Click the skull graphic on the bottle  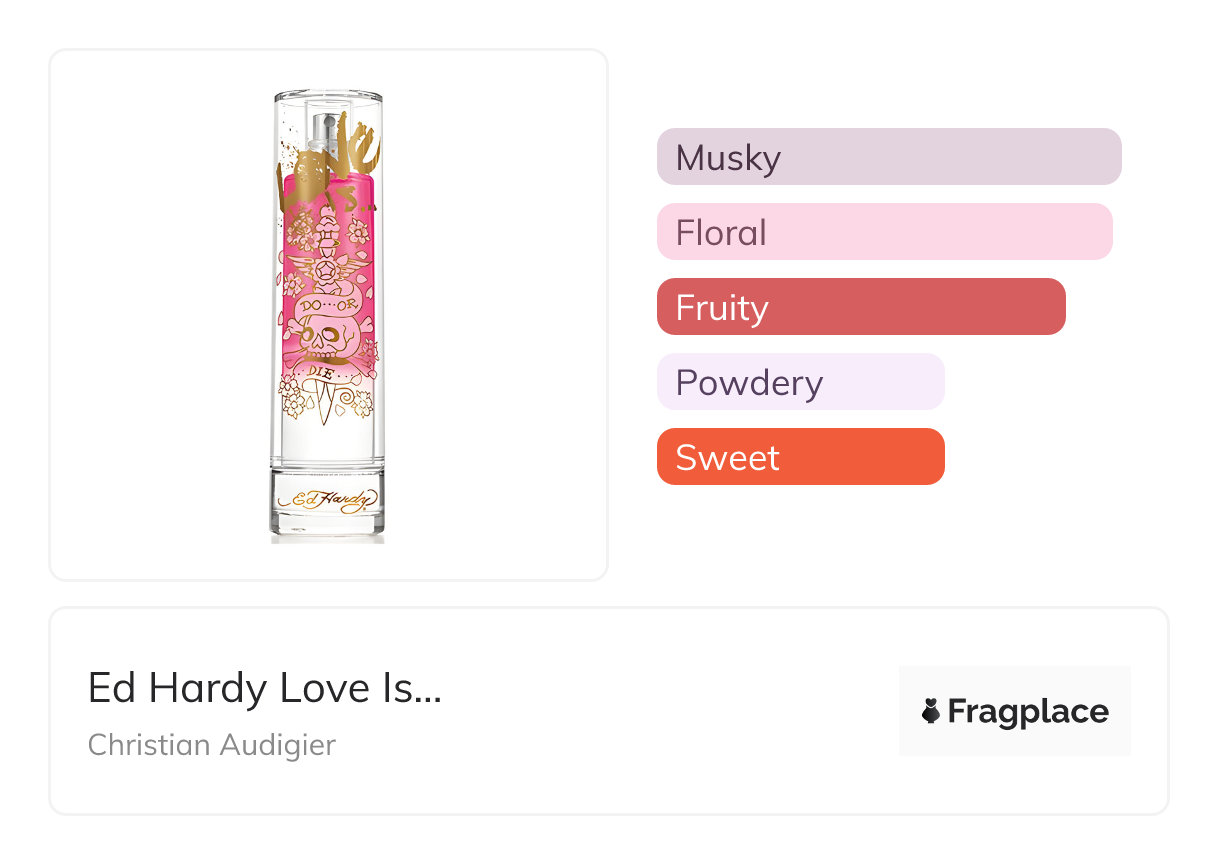327,337
